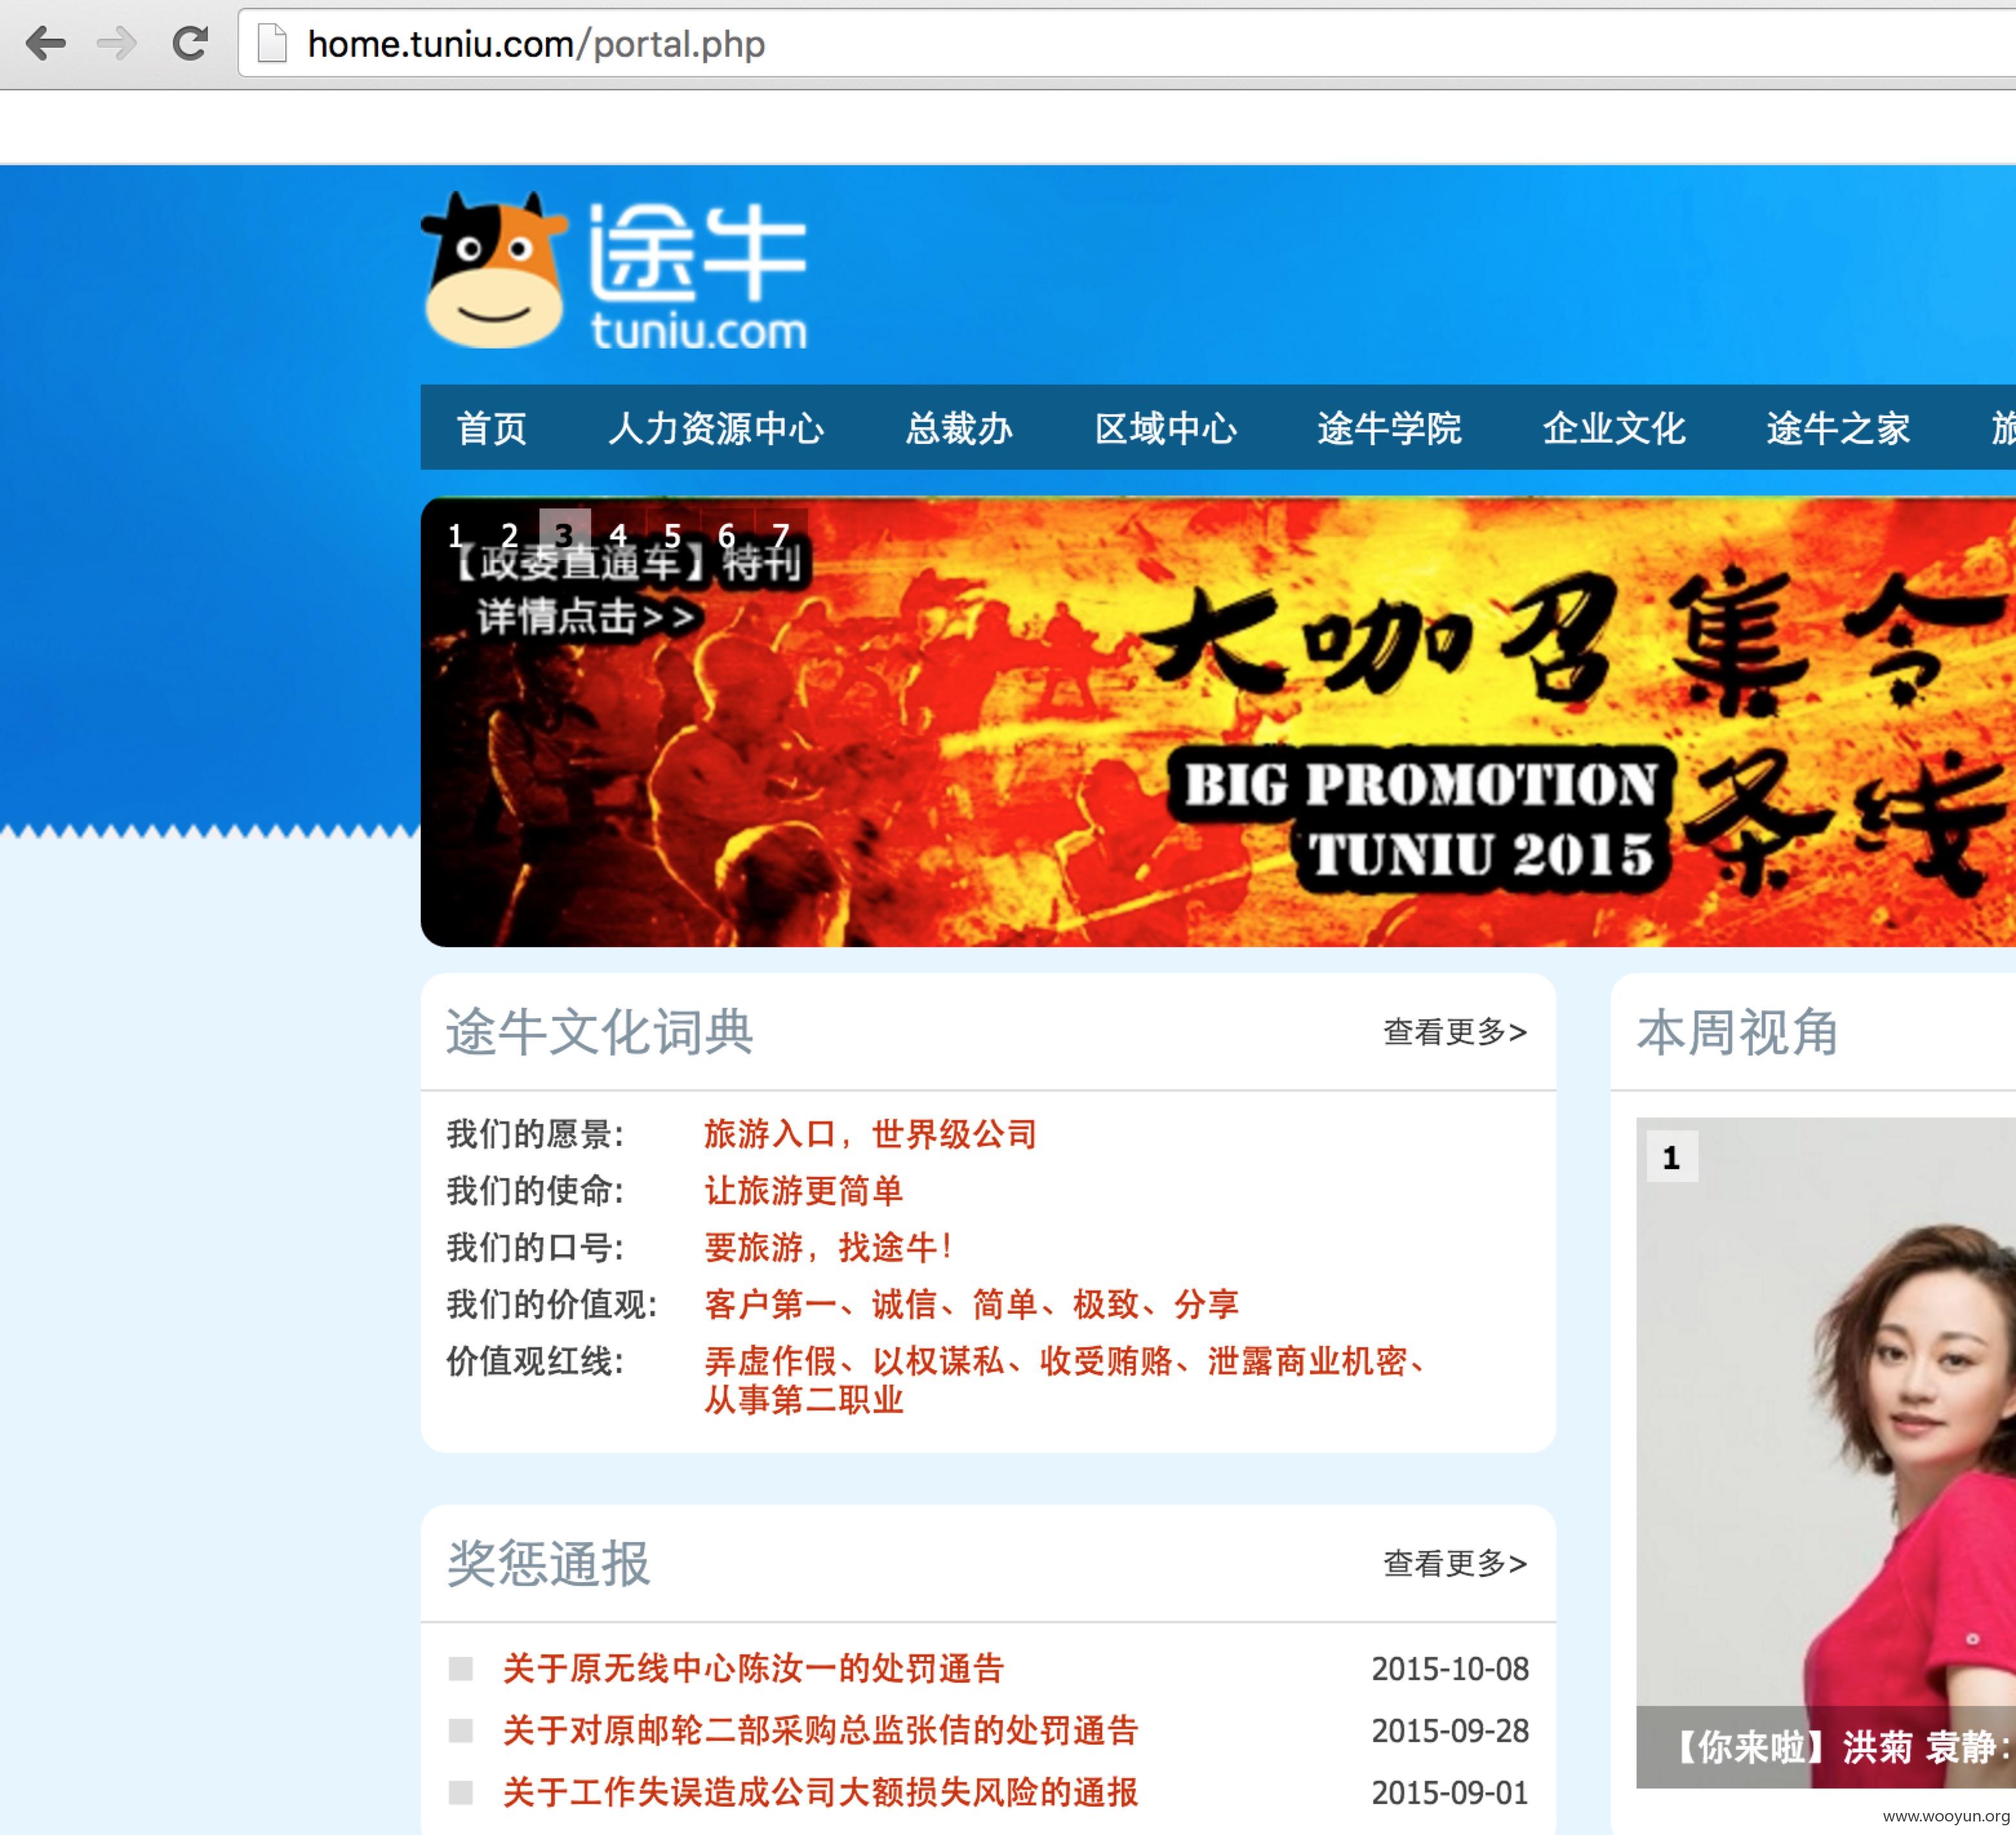Click 详情点击>> on the banner
The height and width of the screenshot is (1835, 2016).
point(586,616)
